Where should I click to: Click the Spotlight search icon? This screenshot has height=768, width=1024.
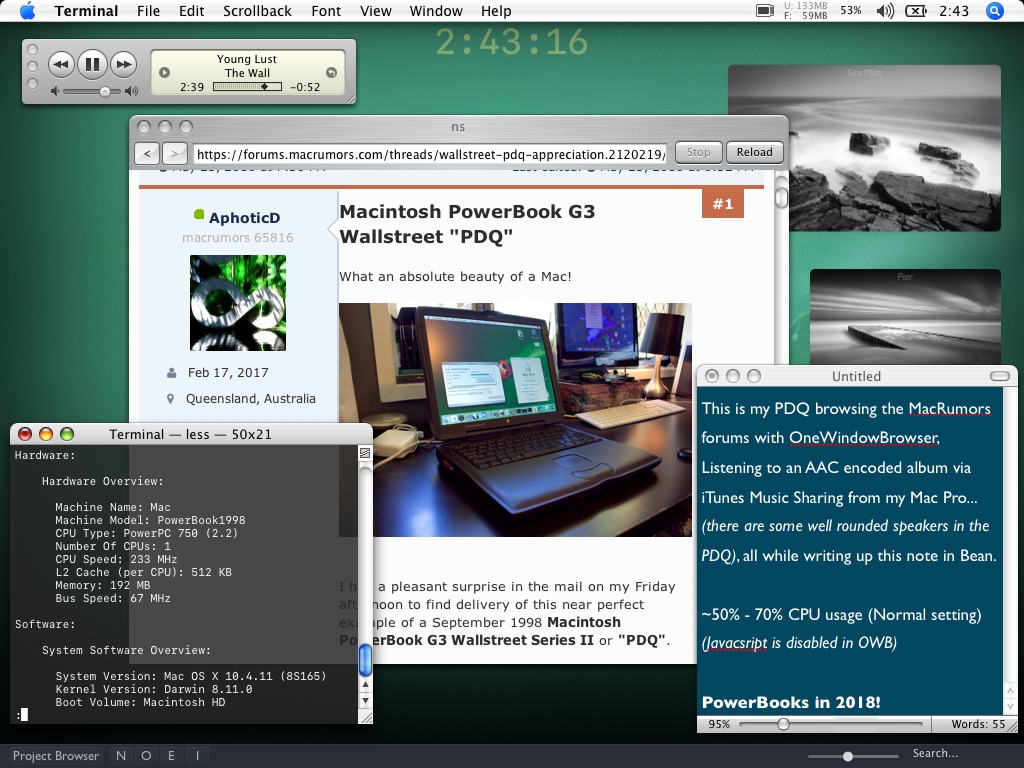994,11
